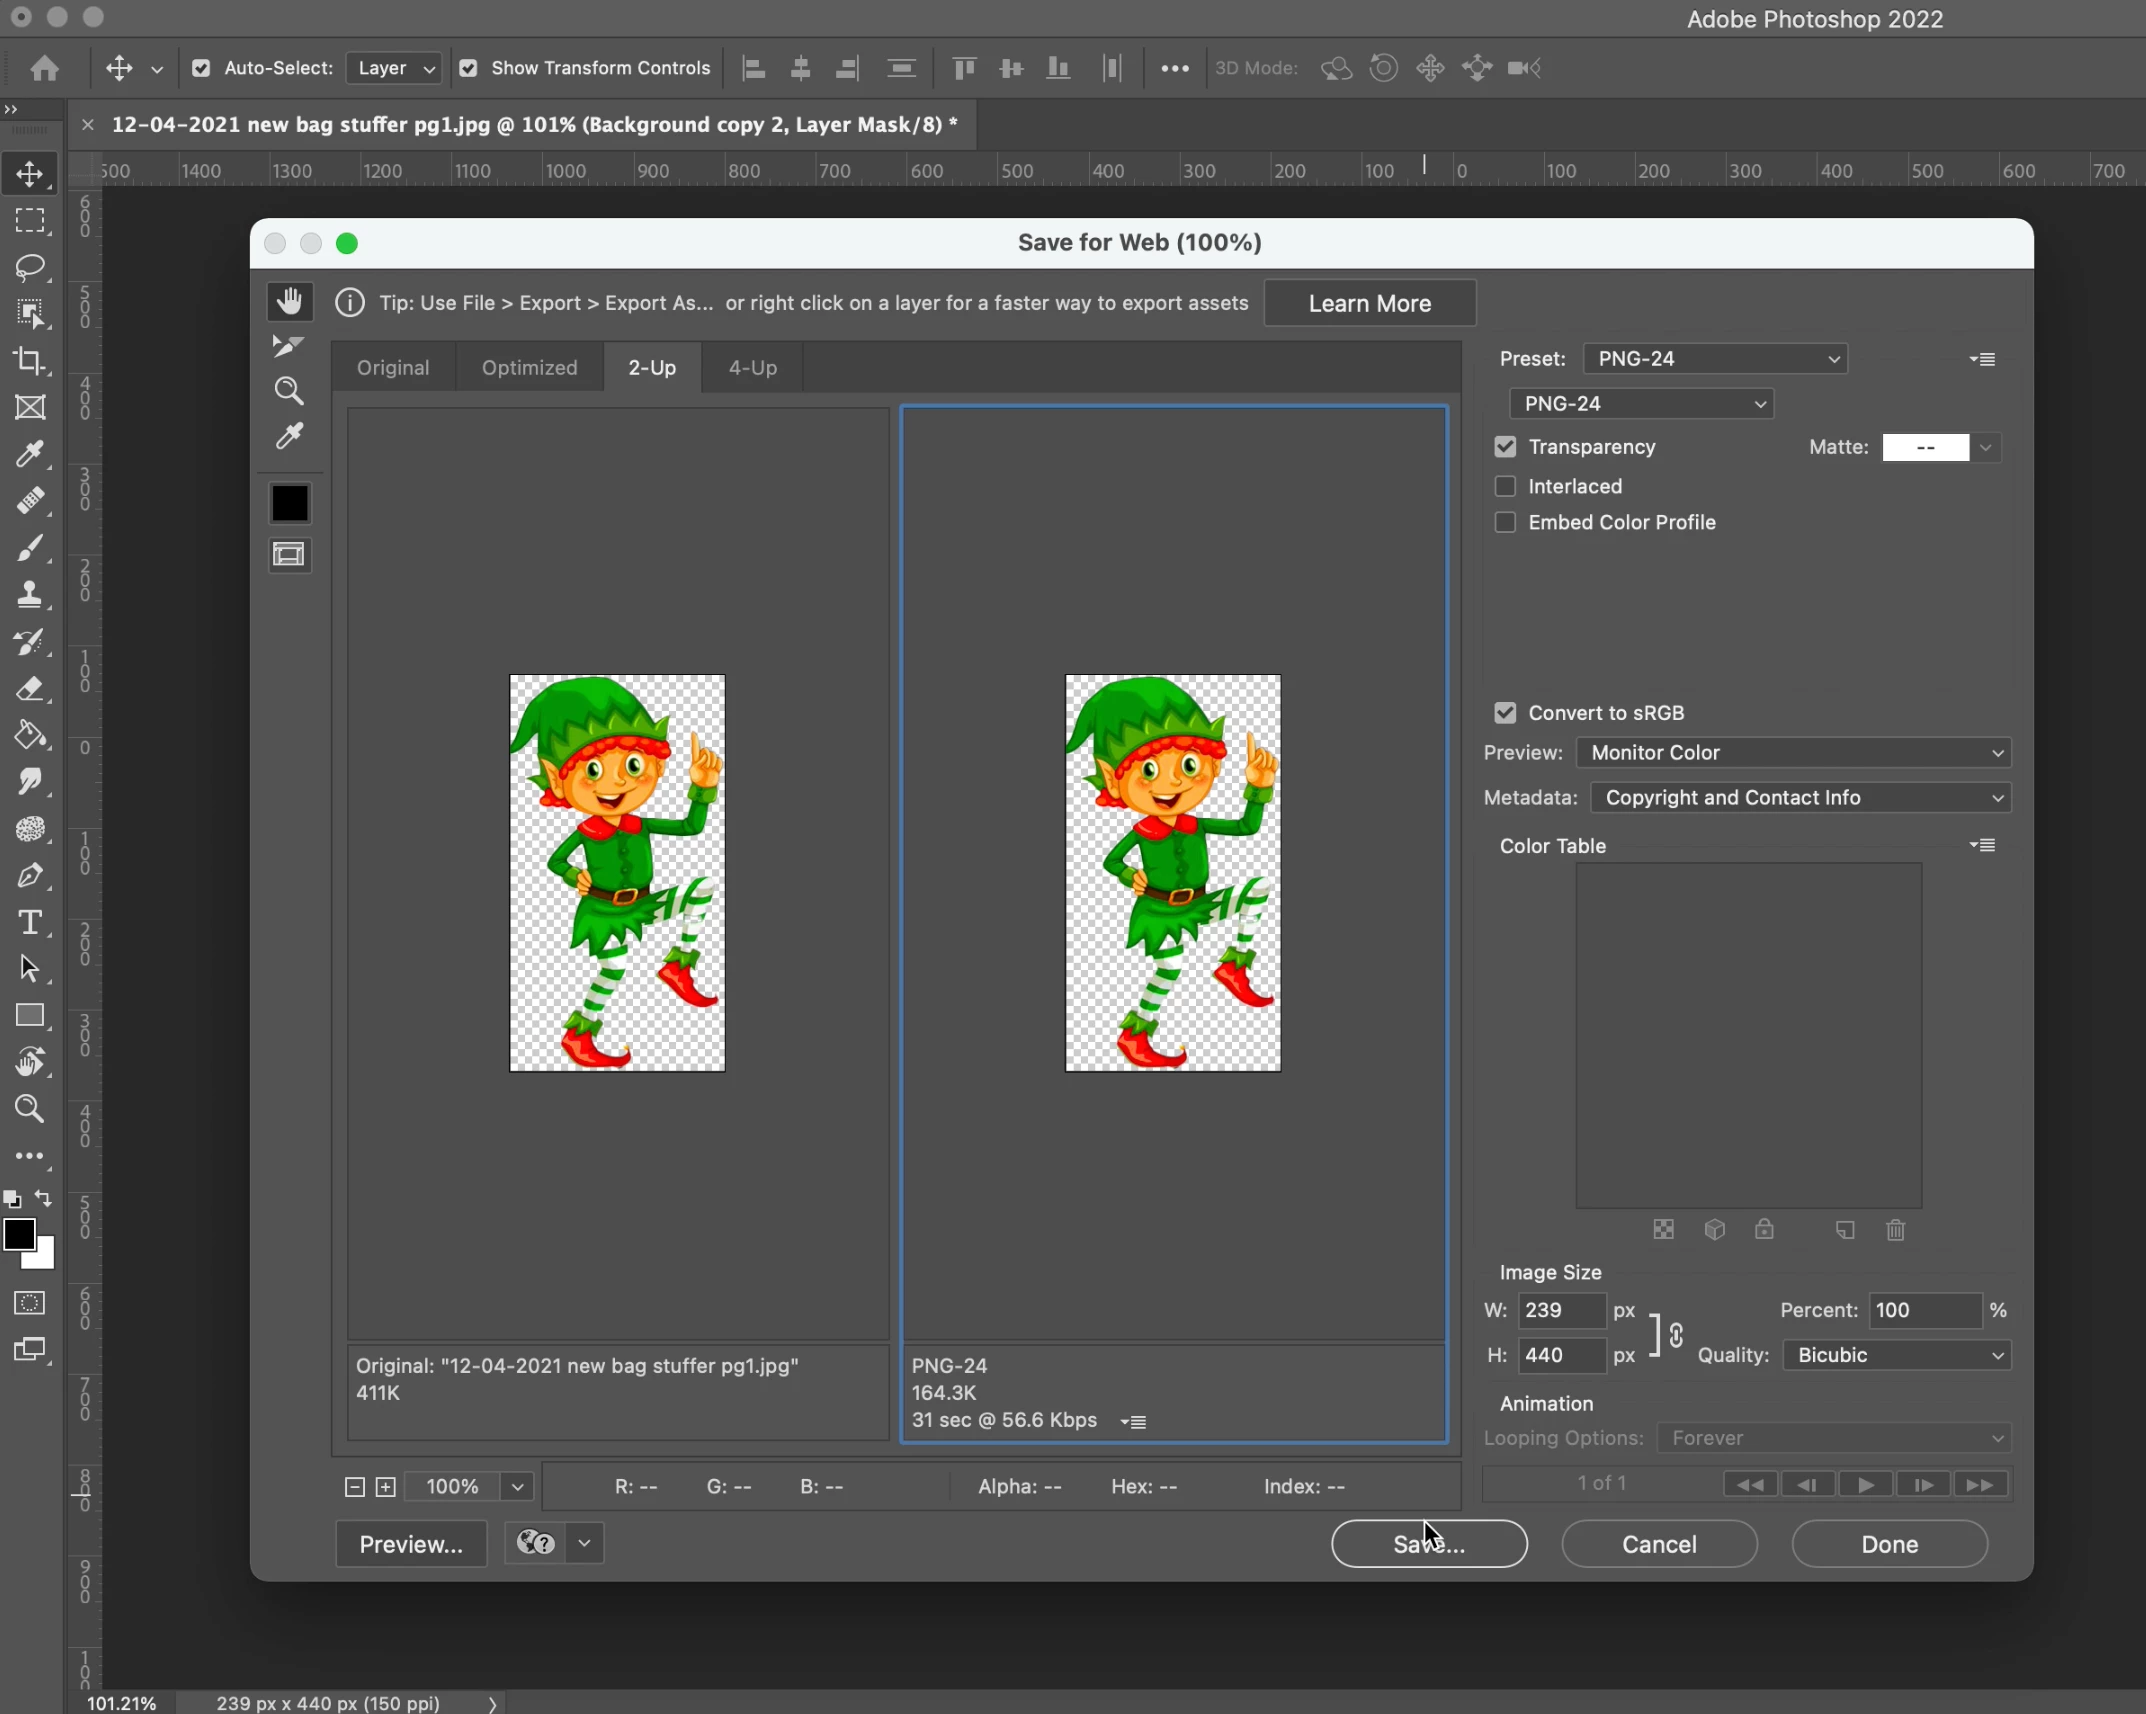
Task: Select the Eyedropper tool in dialog toolbar
Action: (x=290, y=437)
